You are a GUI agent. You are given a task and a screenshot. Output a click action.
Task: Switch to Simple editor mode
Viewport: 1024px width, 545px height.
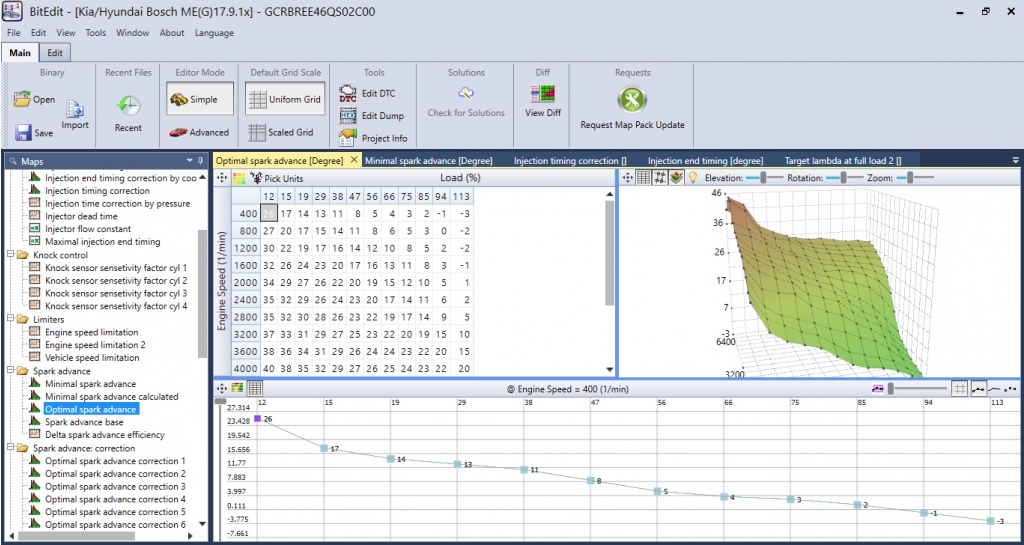point(200,99)
